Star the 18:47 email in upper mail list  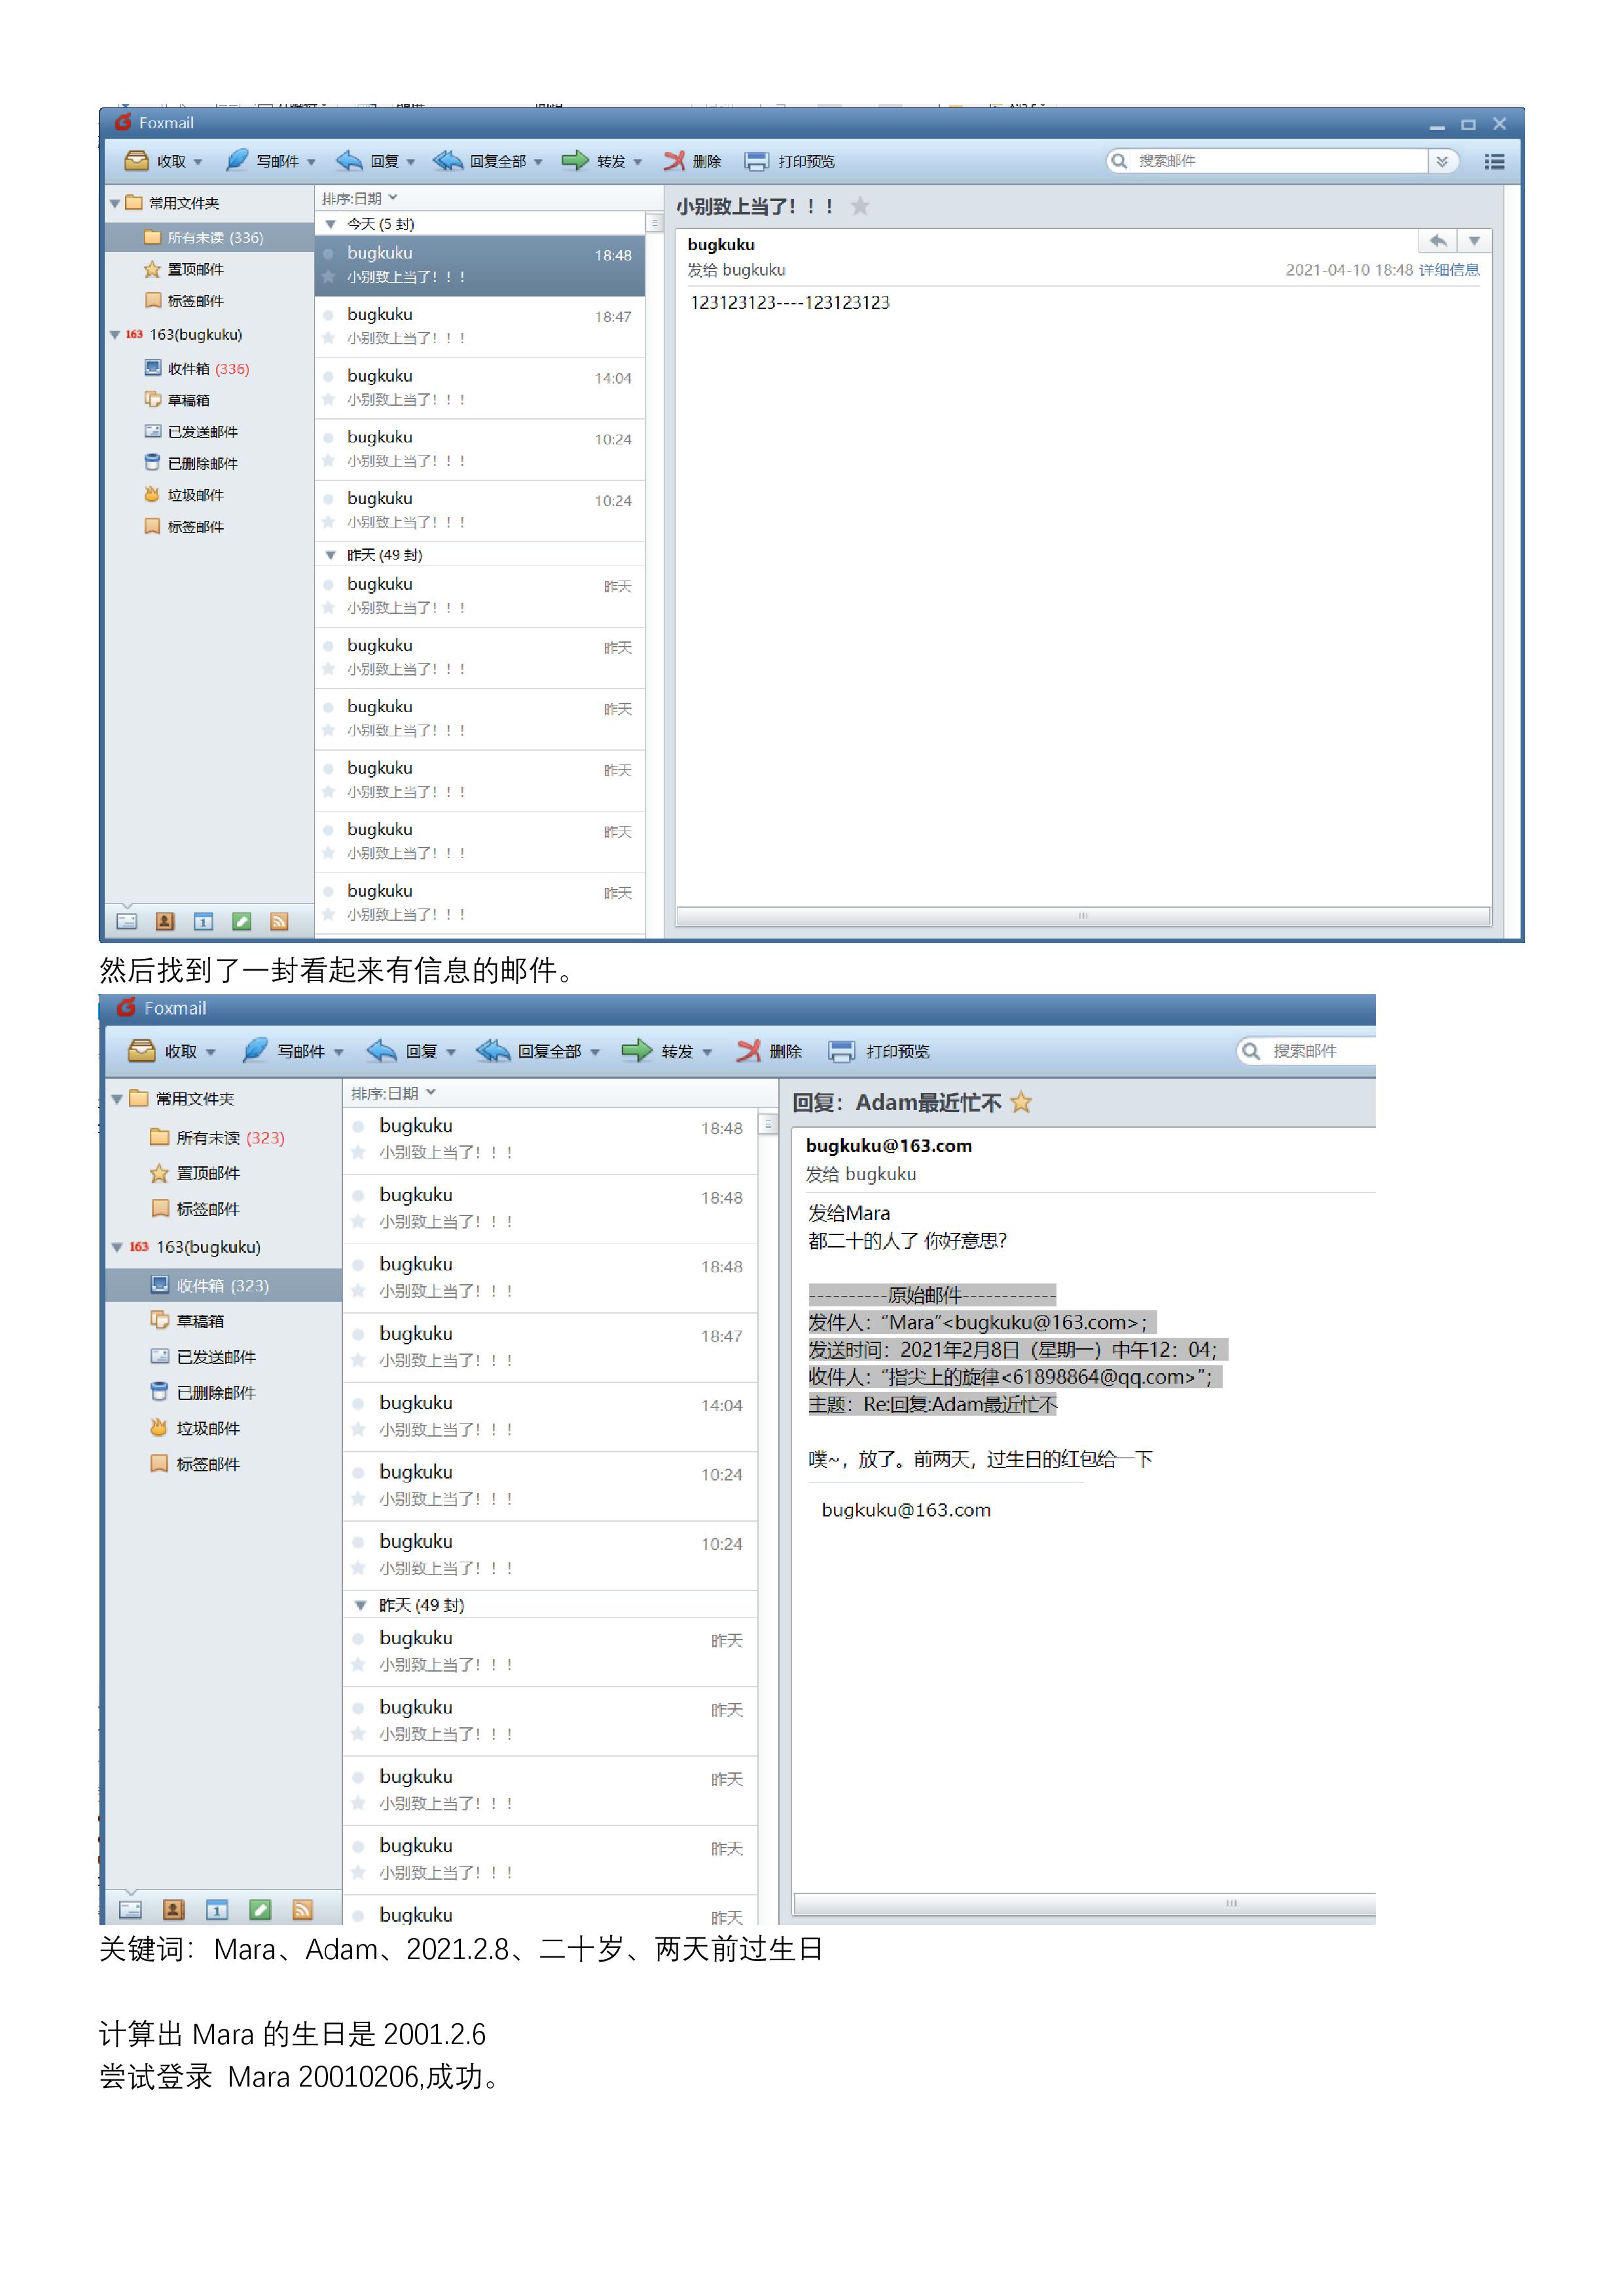pyautogui.click(x=328, y=338)
